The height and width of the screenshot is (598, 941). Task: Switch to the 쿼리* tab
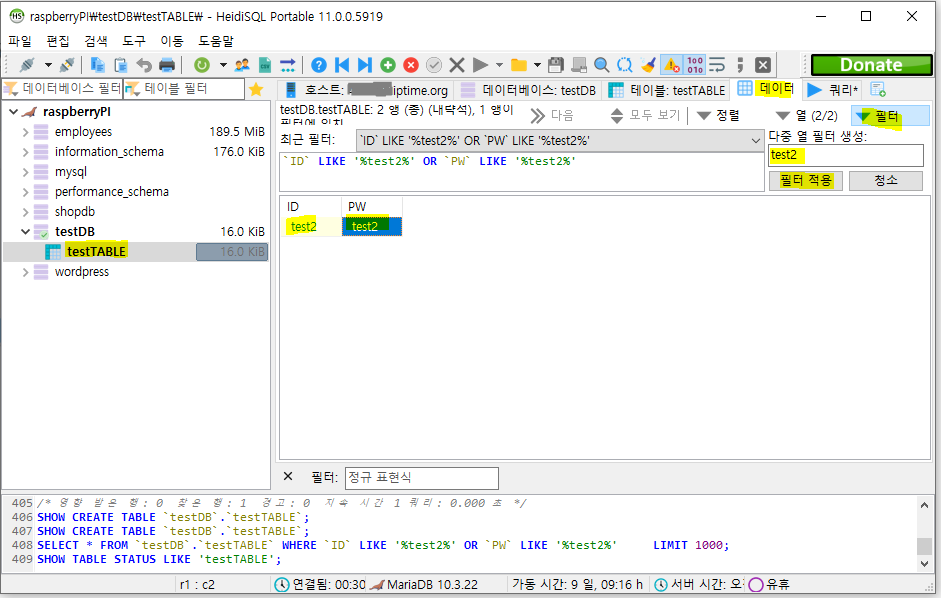834,90
